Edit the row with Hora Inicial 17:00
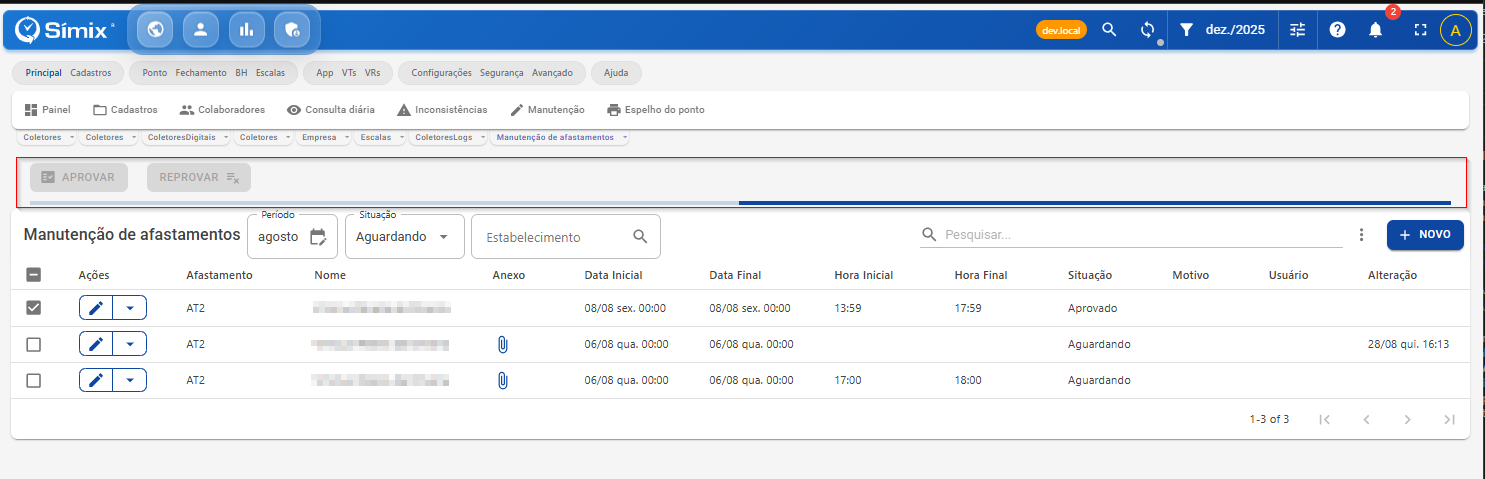 click(x=96, y=380)
